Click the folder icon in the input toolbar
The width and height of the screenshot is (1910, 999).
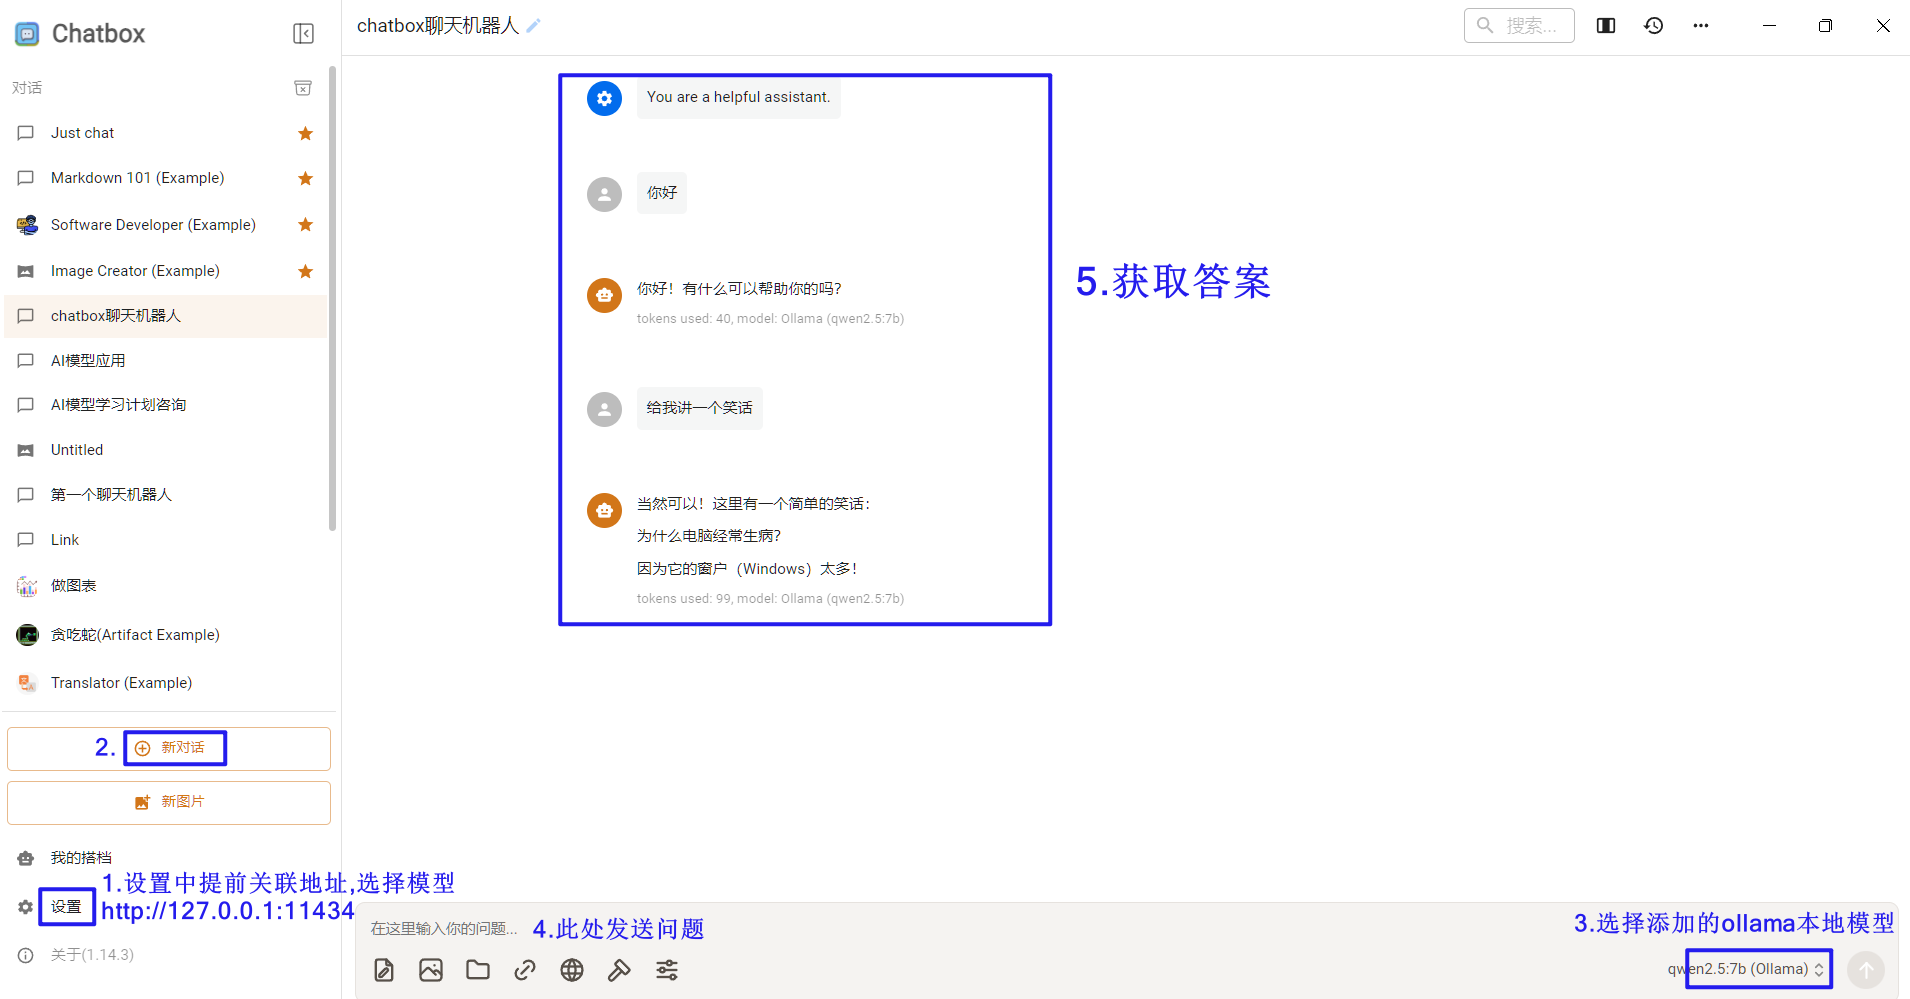478,970
